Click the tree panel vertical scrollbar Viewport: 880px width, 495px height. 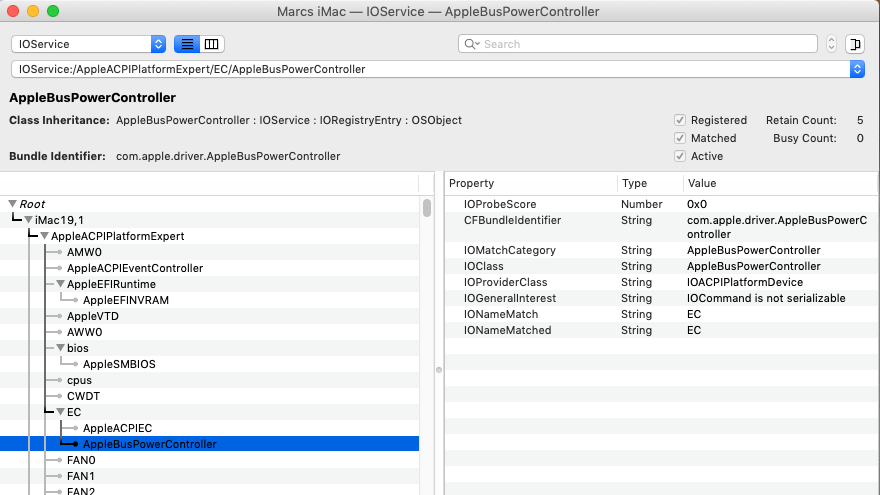427,208
